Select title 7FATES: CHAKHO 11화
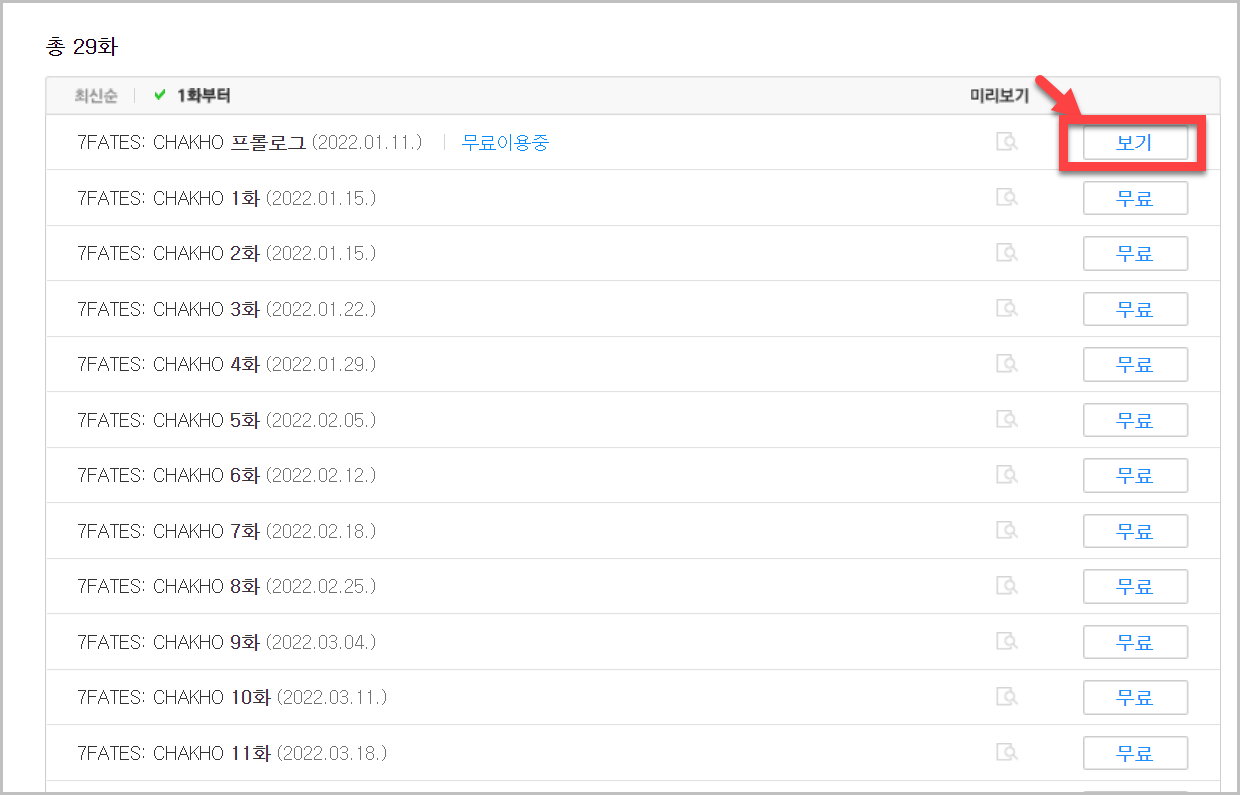Image resolution: width=1240 pixels, height=795 pixels. coord(174,753)
